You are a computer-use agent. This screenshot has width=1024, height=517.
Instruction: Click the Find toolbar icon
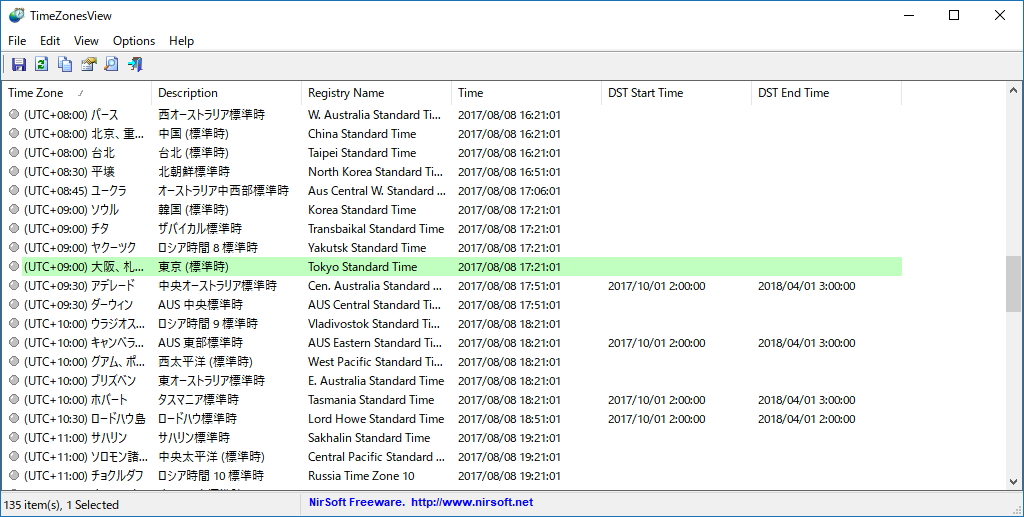112,64
